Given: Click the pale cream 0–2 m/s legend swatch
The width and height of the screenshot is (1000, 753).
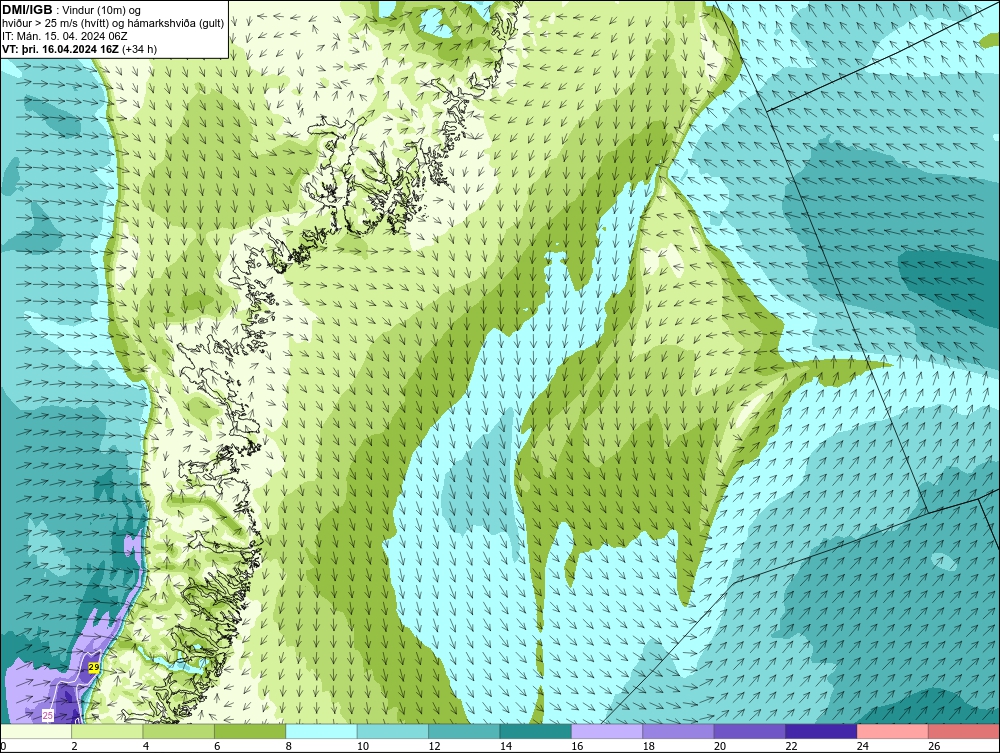Looking at the screenshot, I should click(x=36, y=731).
